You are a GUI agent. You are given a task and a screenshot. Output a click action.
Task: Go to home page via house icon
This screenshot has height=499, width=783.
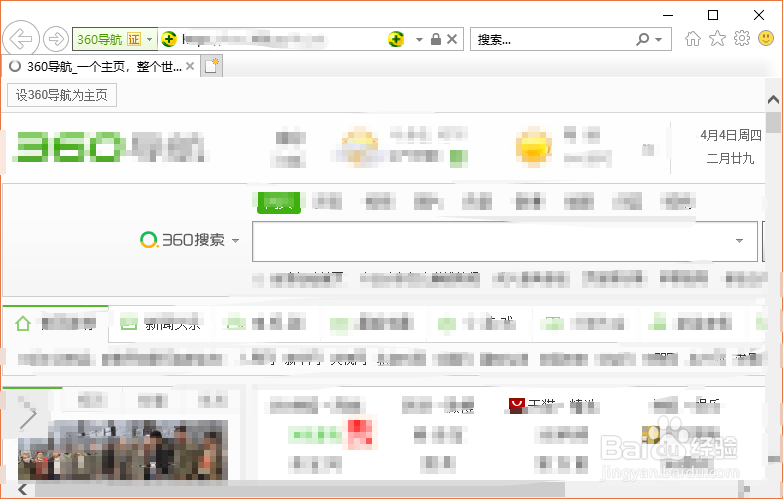[x=692, y=38]
